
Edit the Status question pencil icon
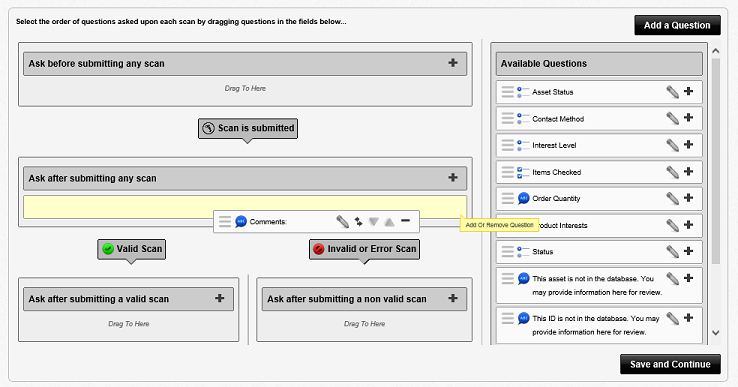pos(673,251)
